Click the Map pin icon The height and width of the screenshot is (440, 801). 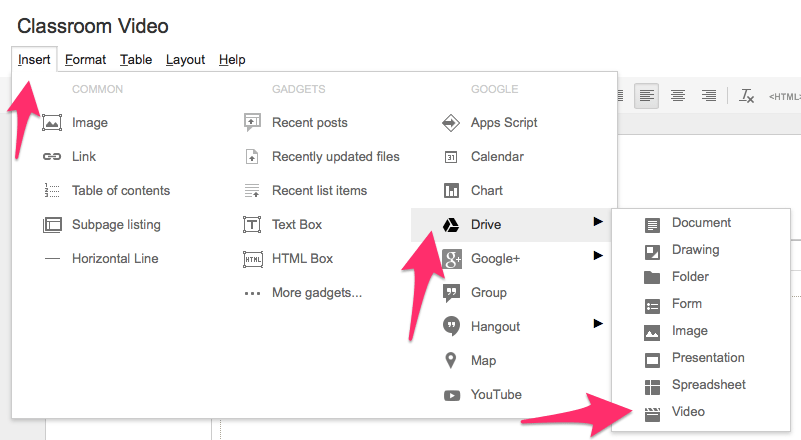click(x=451, y=360)
